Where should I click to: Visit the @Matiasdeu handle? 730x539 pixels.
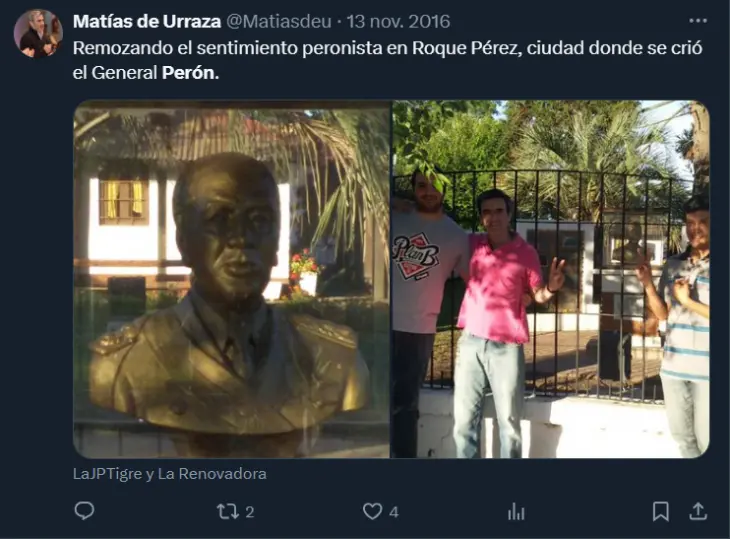[278, 21]
